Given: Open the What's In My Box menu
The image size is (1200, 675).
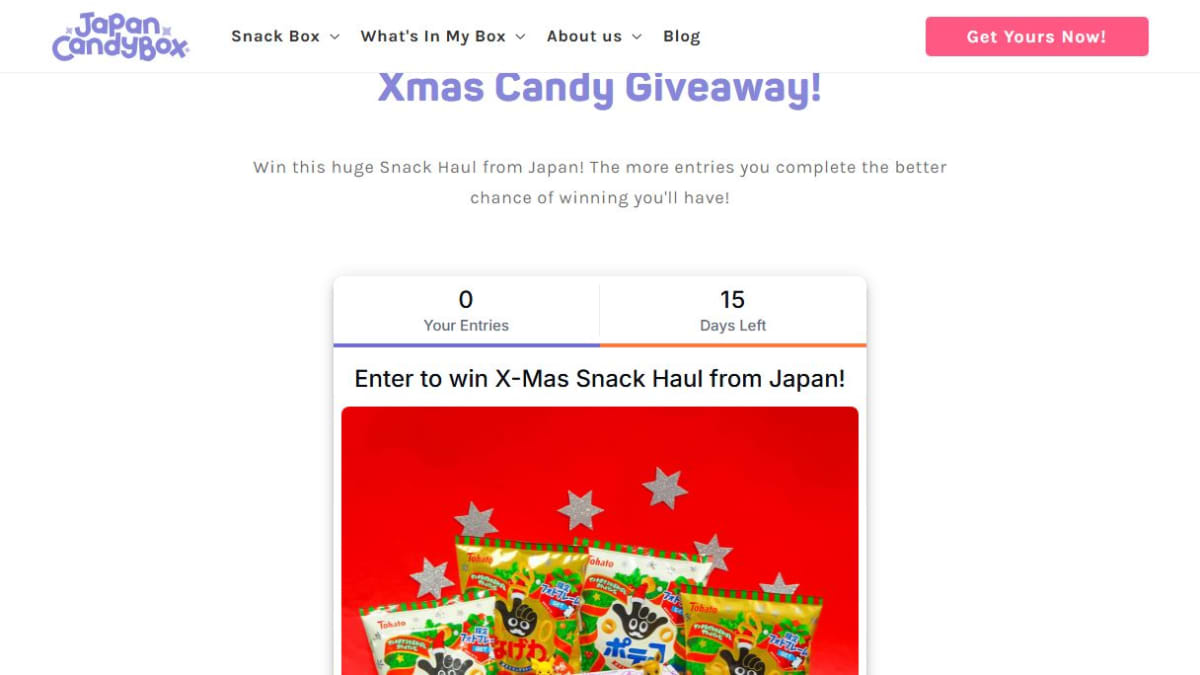Looking at the screenshot, I should coord(433,36).
